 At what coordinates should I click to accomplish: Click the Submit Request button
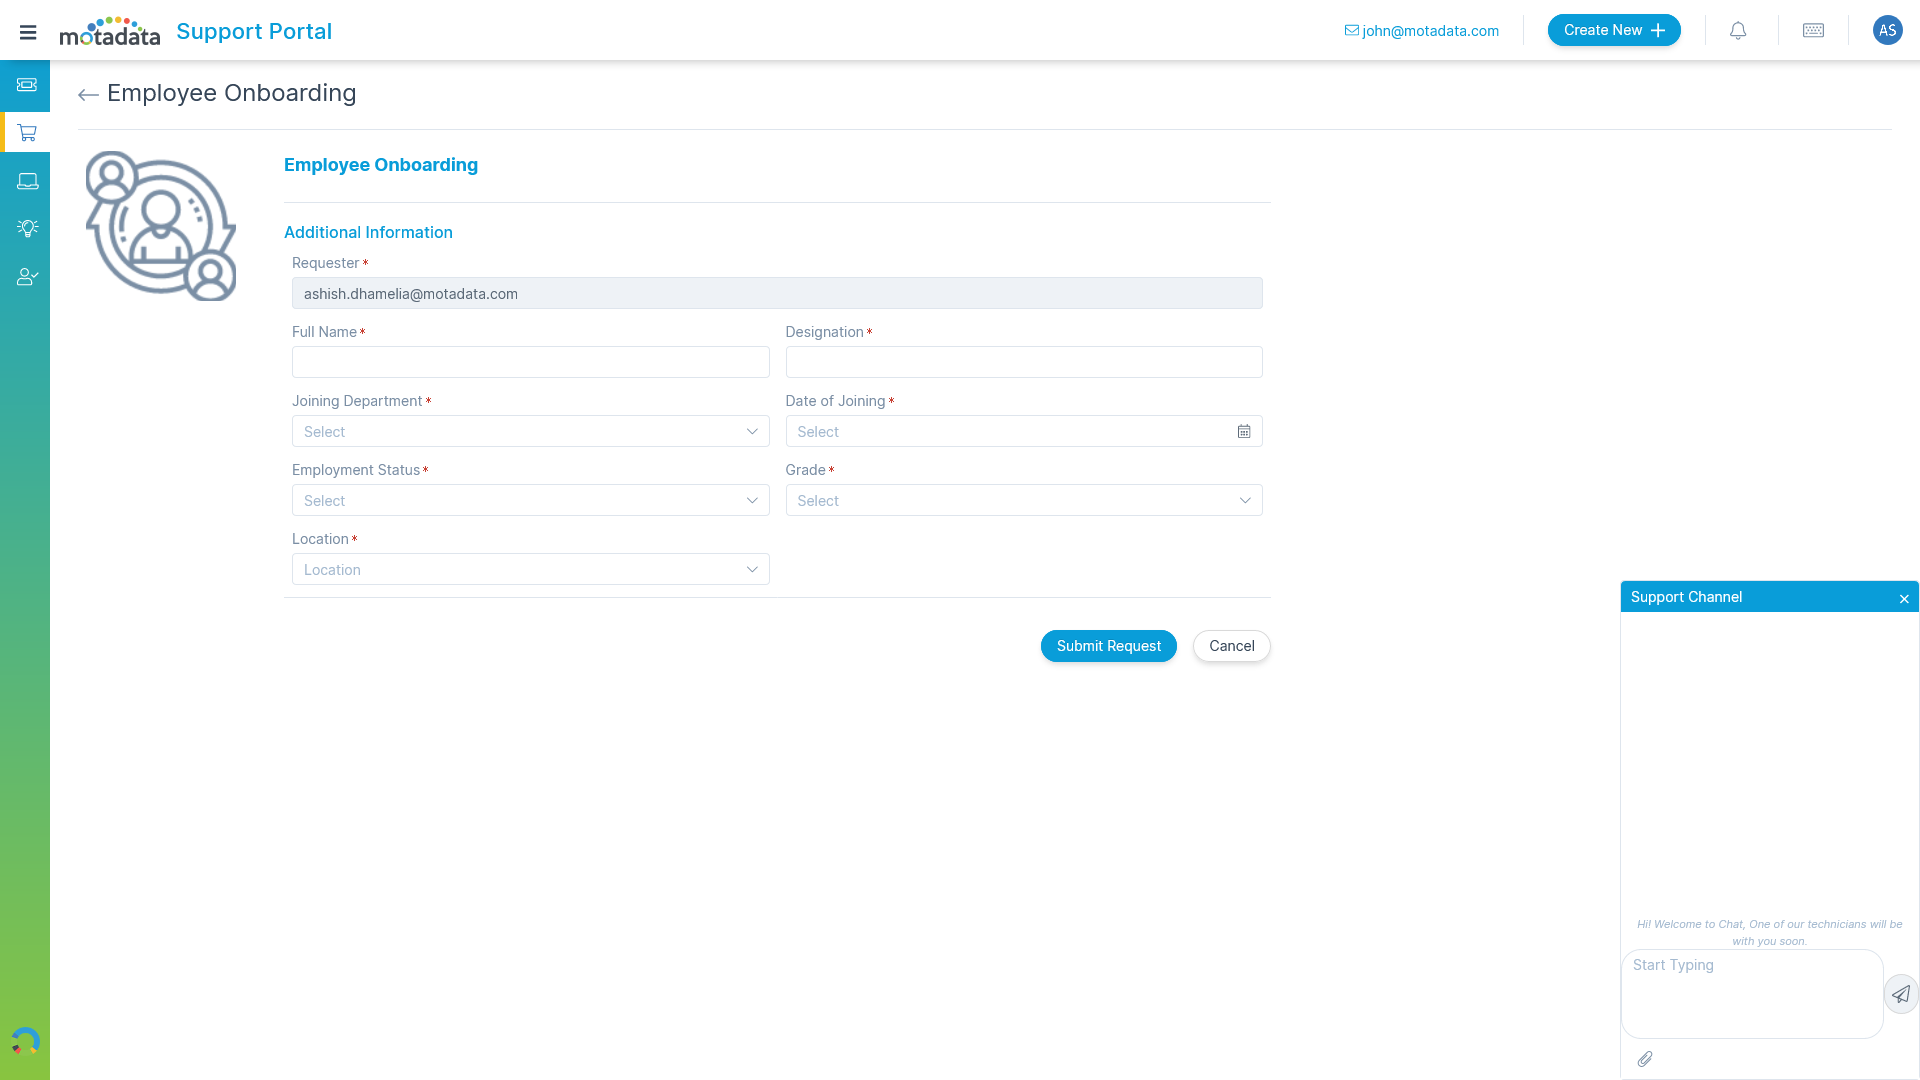(x=1108, y=646)
